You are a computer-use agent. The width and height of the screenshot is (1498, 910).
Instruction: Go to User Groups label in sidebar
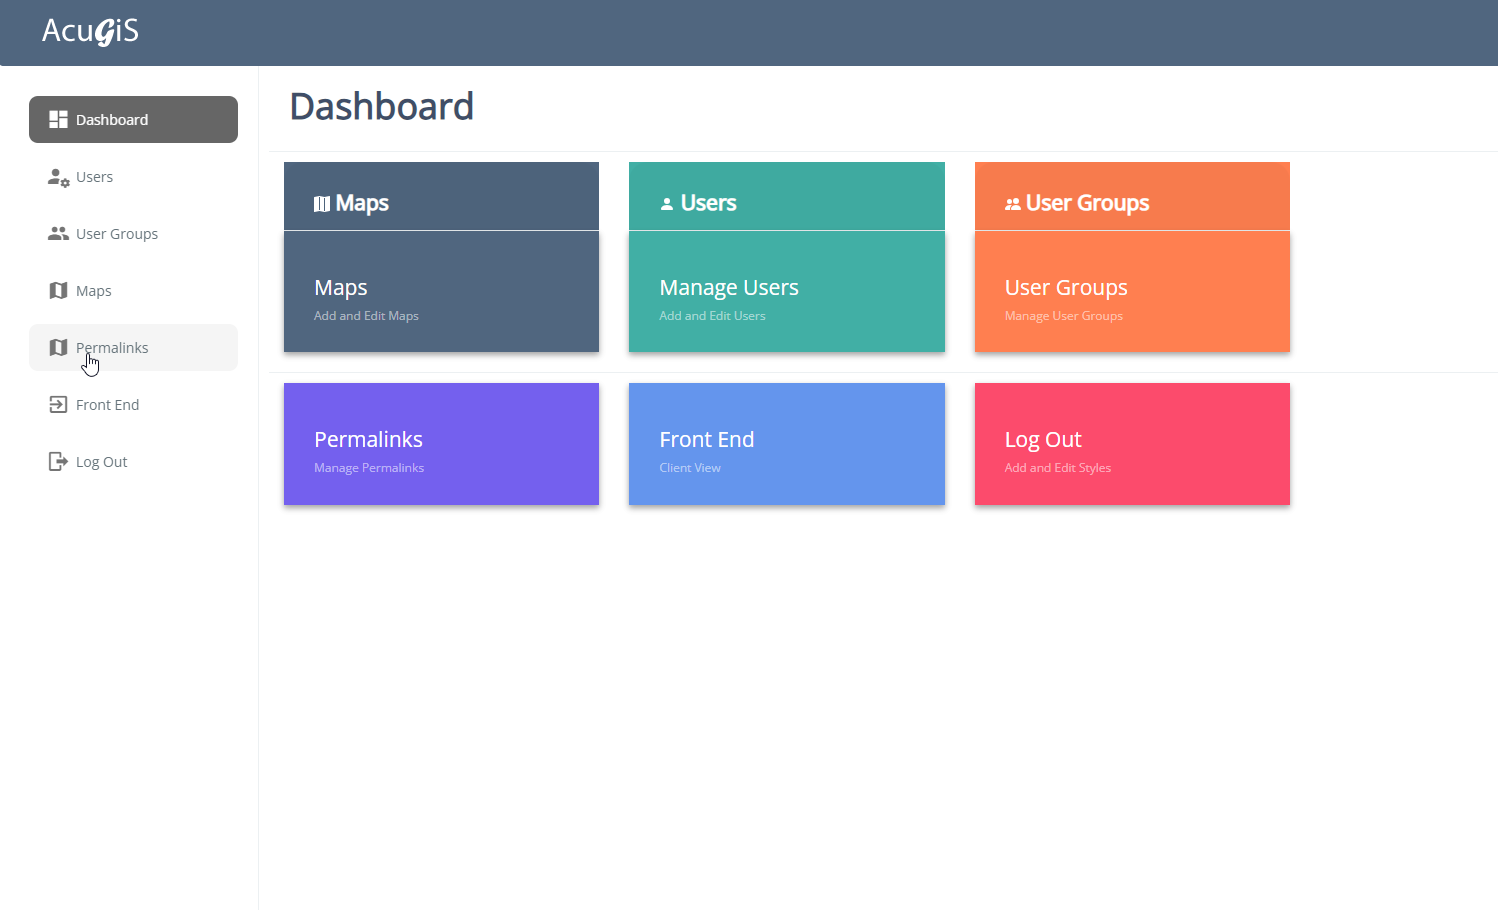[x=117, y=234]
